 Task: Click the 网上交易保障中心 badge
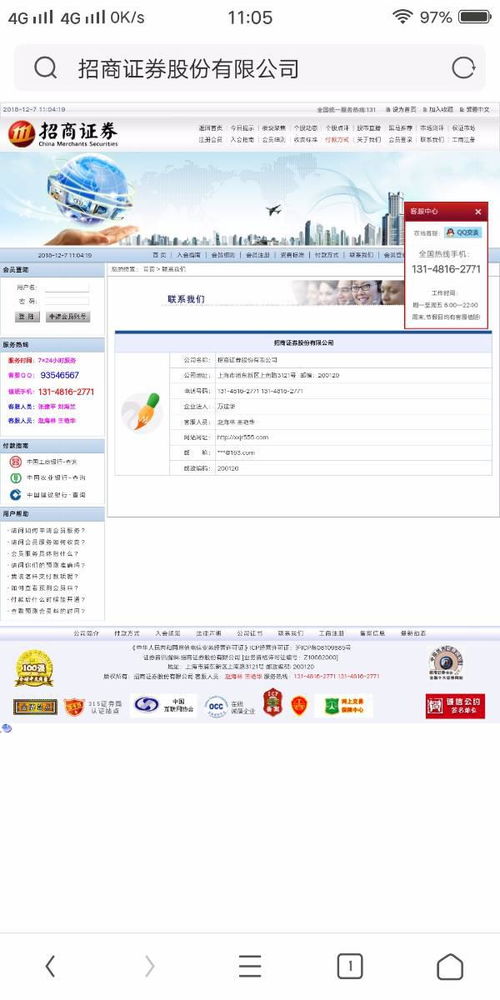click(344, 706)
